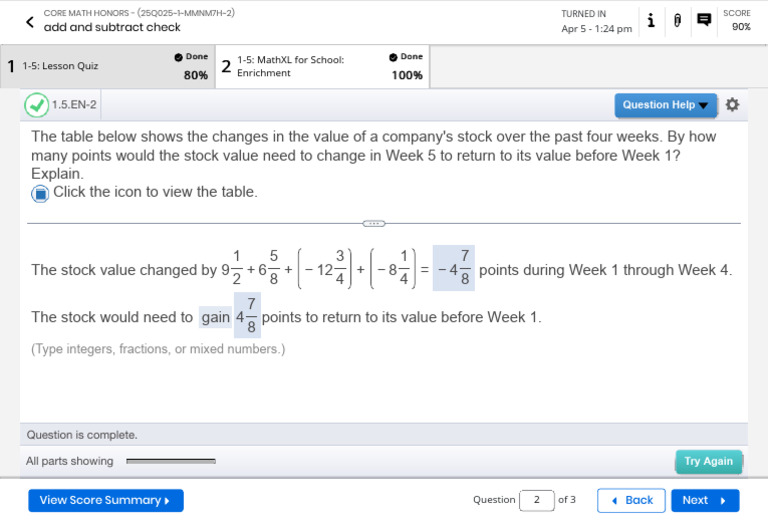The image size is (768, 523).
Task: Click the Done icon on Lesson Quiz tab
Action: pyautogui.click(x=178, y=57)
